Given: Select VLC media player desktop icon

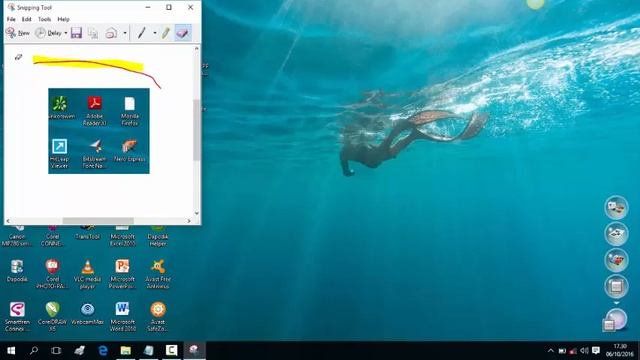Looking at the screenshot, I should (87, 274).
